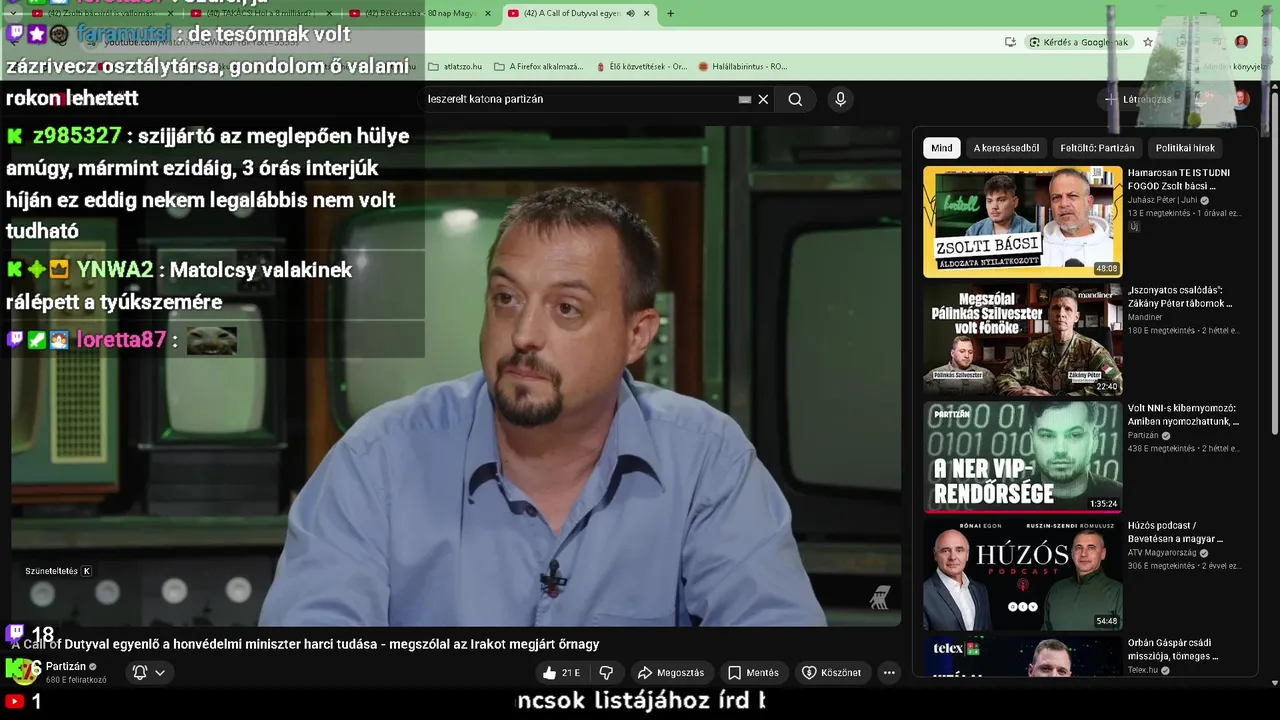Click 'Kérdés a Google-nak' button

tap(1078, 42)
